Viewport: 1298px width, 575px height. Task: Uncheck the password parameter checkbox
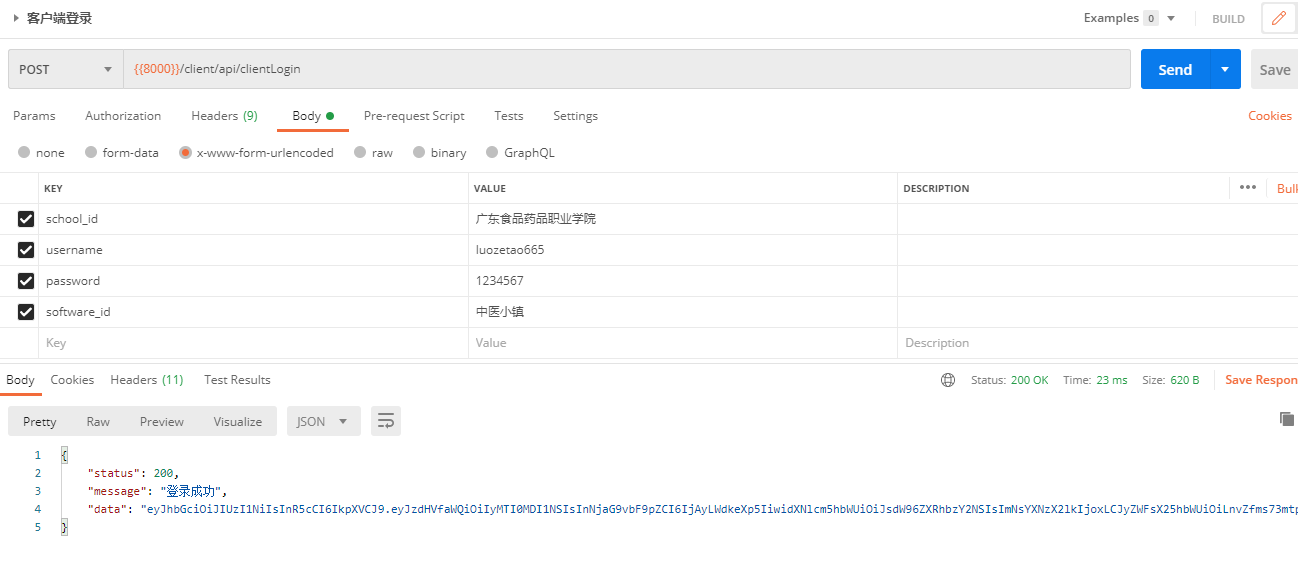(x=26, y=281)
